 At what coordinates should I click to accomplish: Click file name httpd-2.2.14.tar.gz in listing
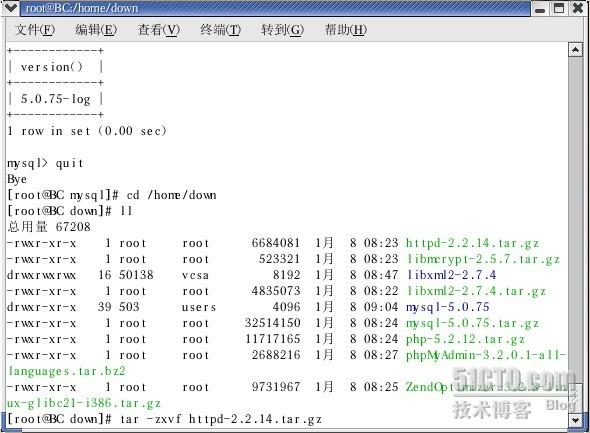pos(472,243)
